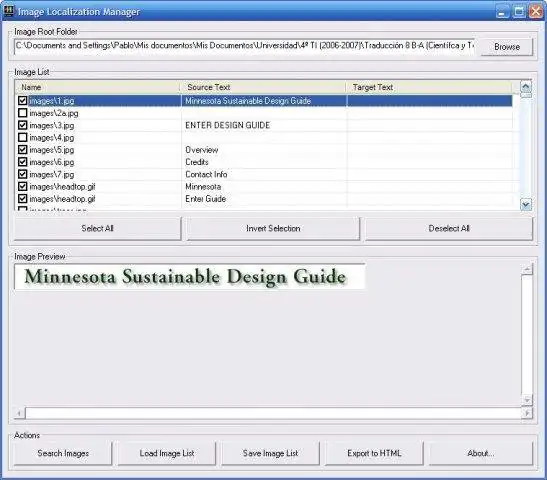Click the Invert Selection button
Screen dimensions: 547x480
(273, 228)
